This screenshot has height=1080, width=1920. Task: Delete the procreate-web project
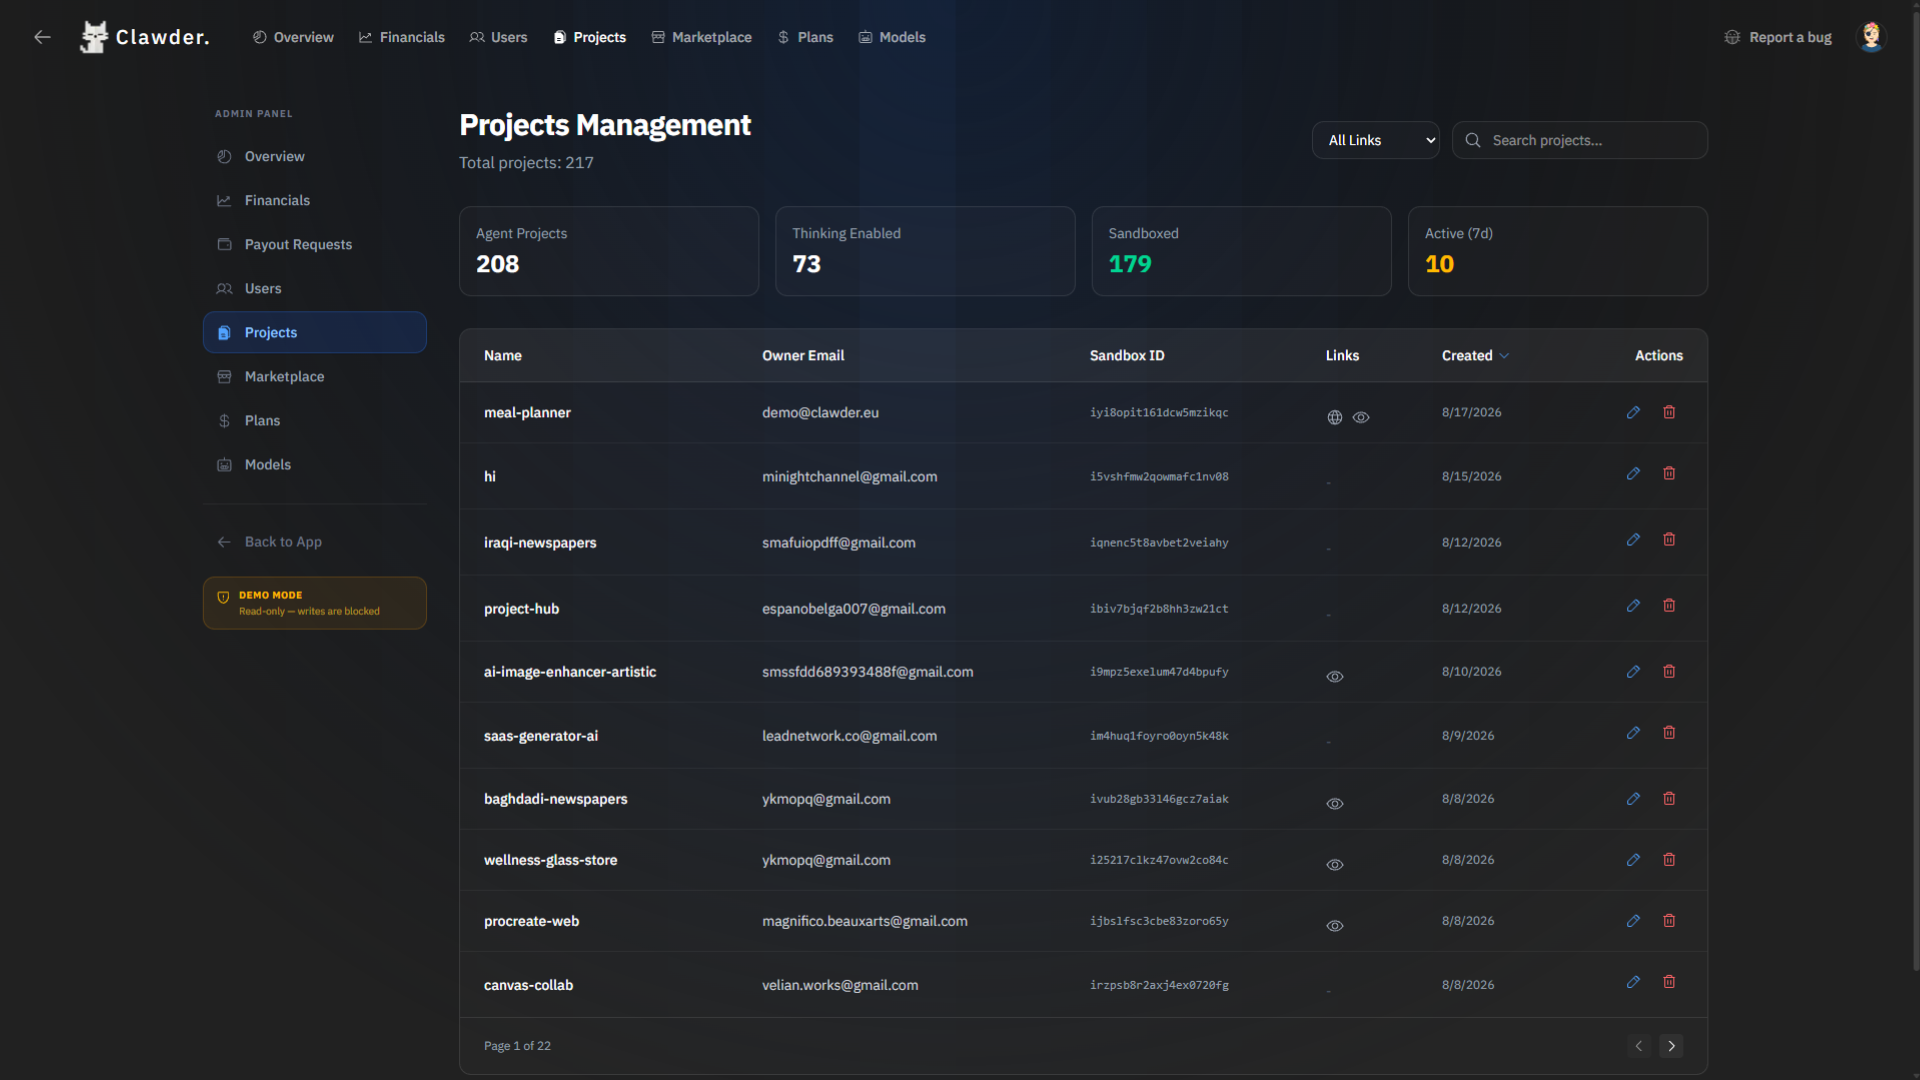[x=1669, y=921]
